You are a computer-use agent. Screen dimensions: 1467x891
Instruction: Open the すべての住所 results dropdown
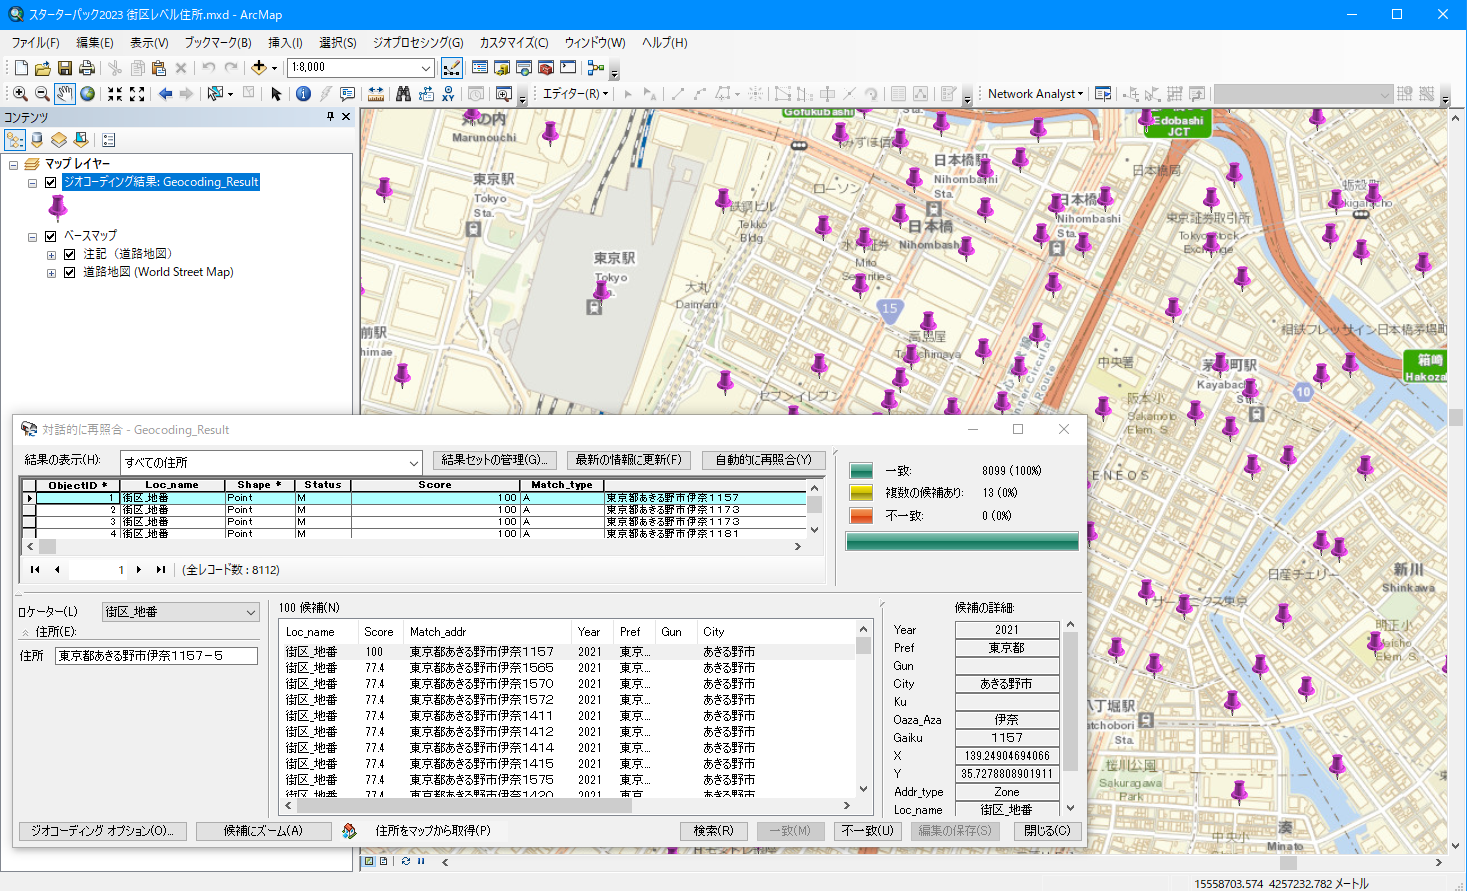pos(414,462)
